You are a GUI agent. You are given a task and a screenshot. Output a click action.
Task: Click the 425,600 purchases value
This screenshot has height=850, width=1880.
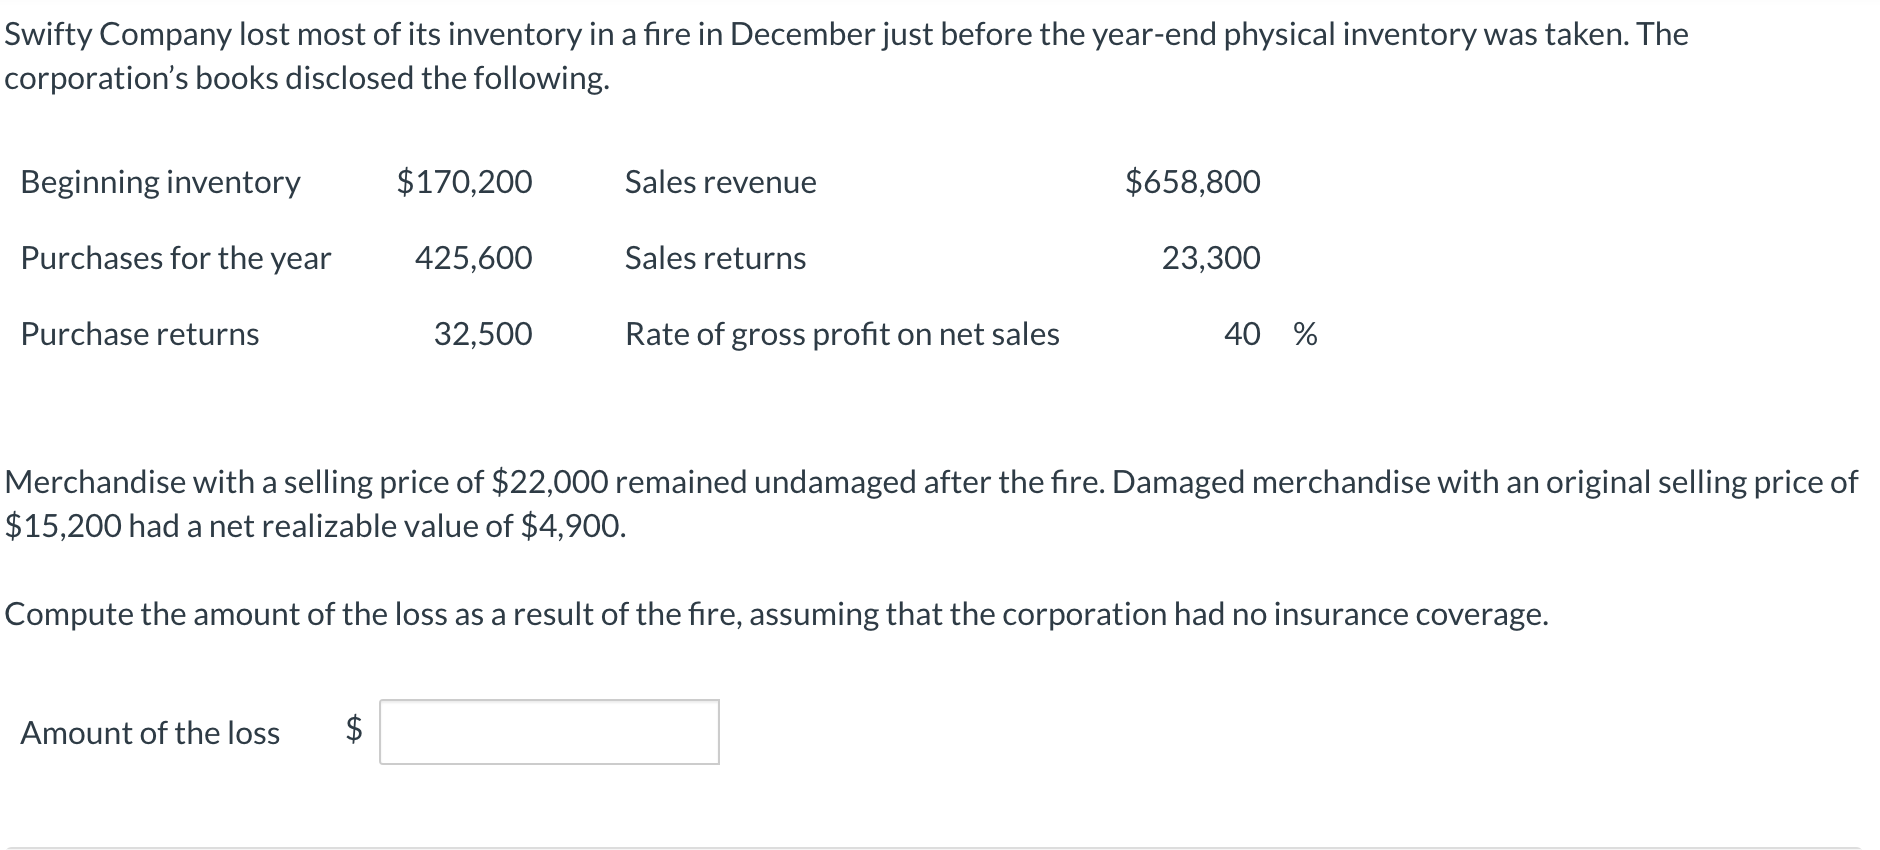click(x=473, y=258)
